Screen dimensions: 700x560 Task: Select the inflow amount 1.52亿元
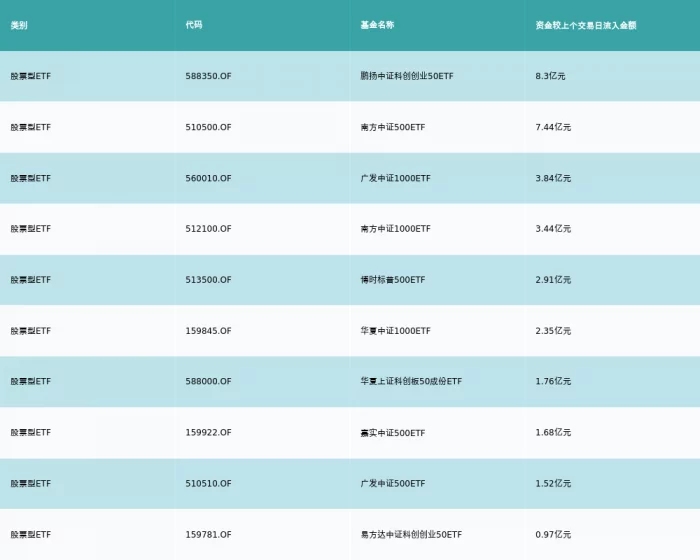[x=553, y=483]
